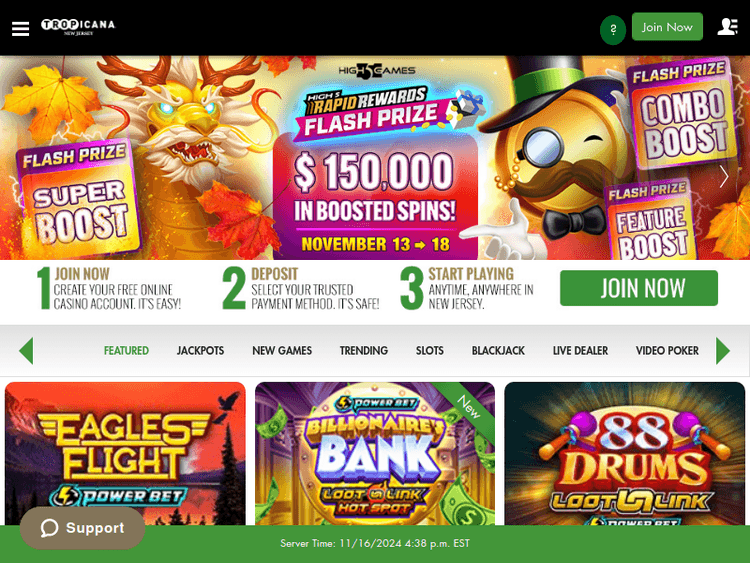Open the green help question mark icon

(x=613, y=30)
